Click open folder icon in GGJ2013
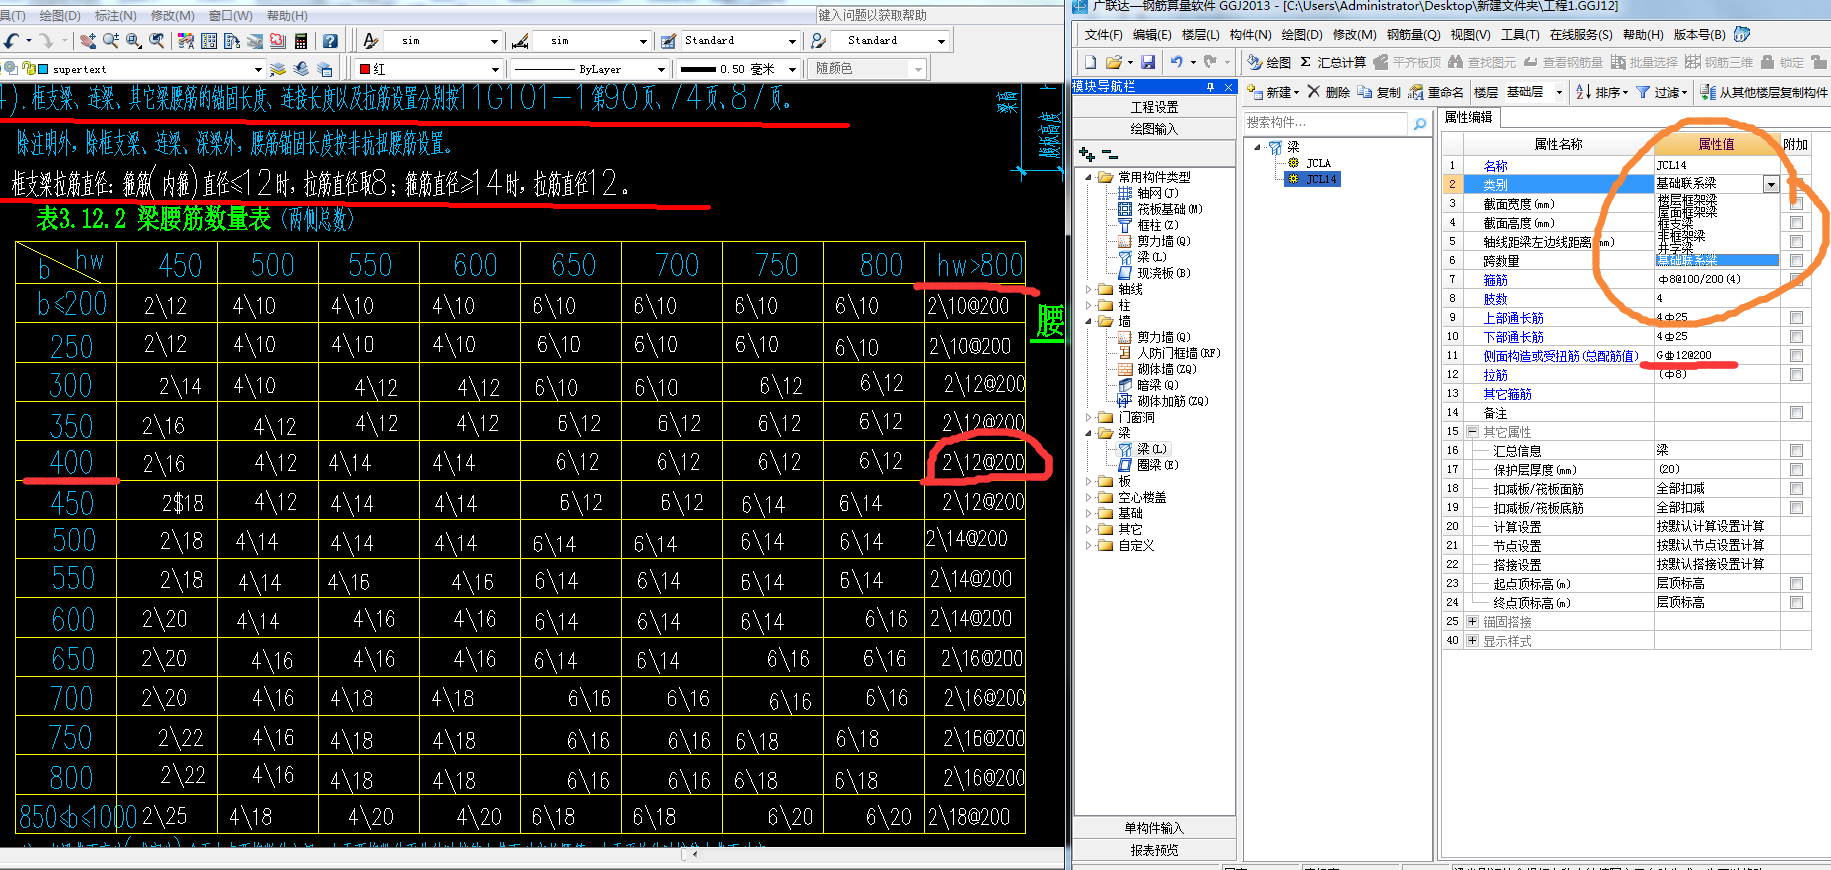 (1113, 62)
